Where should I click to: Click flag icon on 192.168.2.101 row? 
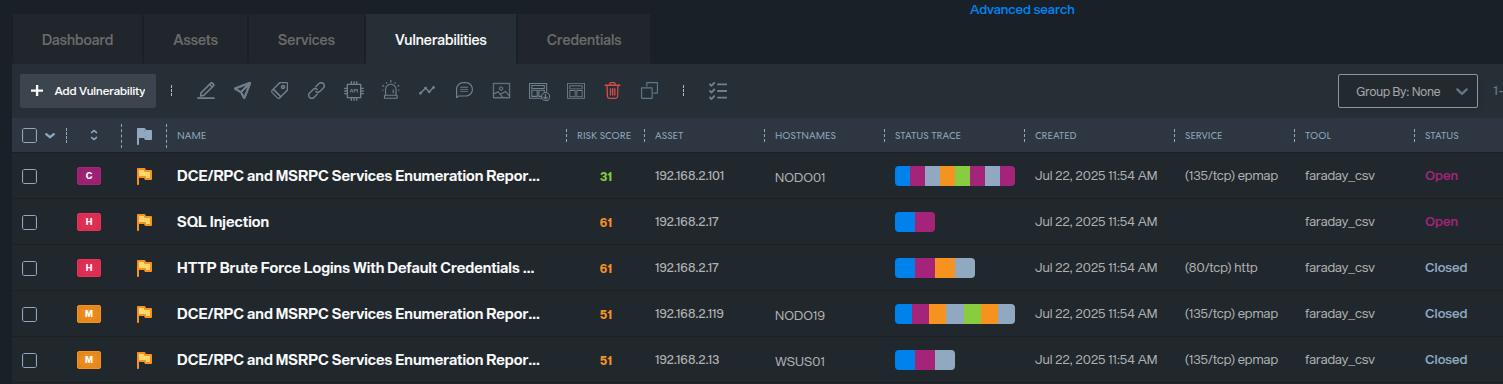tap(144, 176)
